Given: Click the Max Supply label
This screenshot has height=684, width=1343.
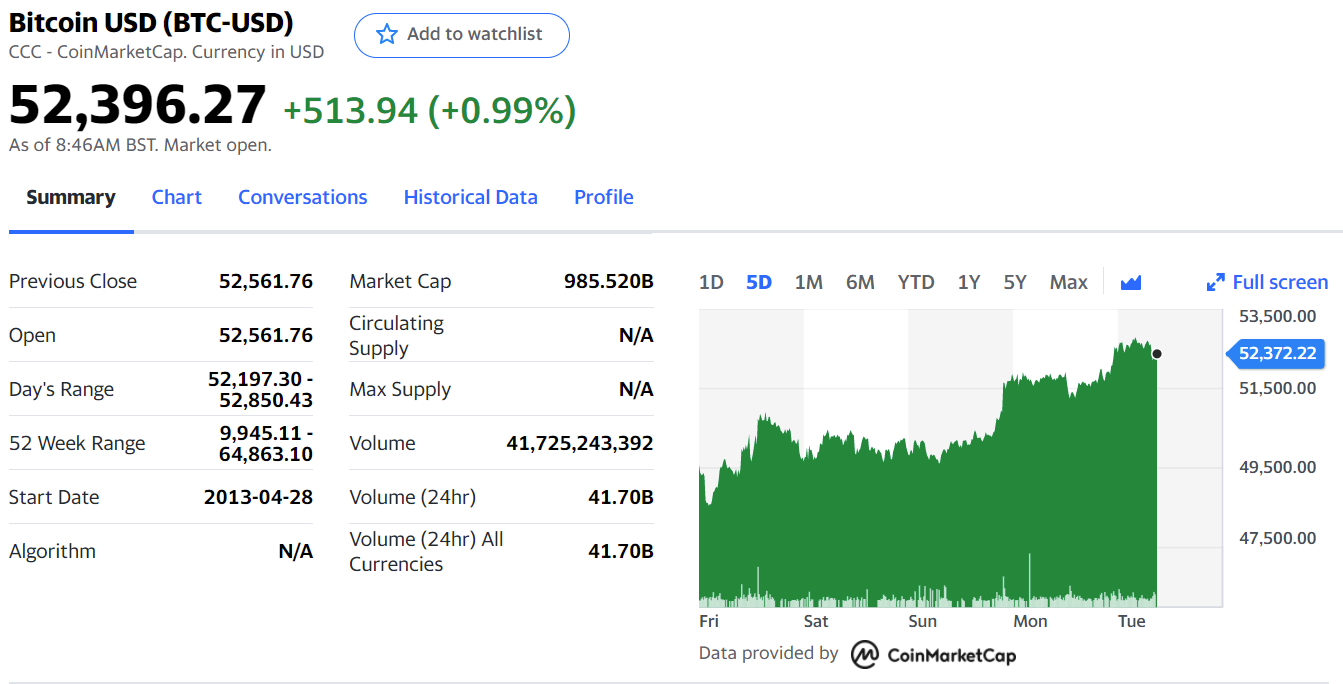Looking at the screenshot, I should pos(400,389).
